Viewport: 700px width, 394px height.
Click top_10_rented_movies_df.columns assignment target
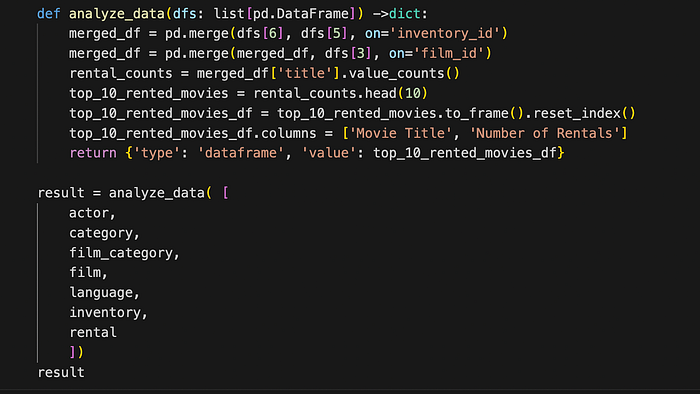pos(192,133)
